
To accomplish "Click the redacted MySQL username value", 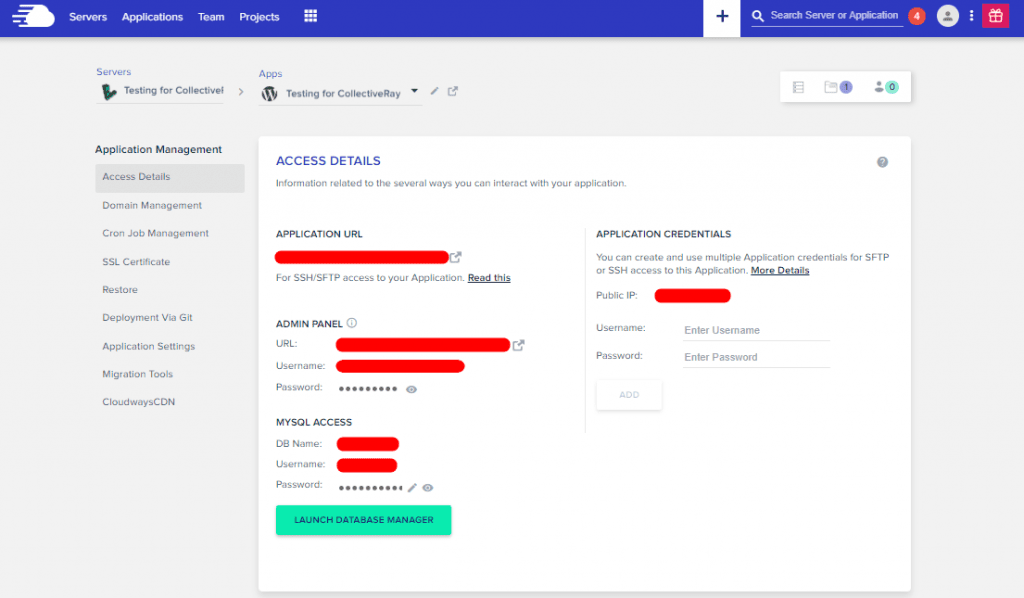I will point(366,465).
